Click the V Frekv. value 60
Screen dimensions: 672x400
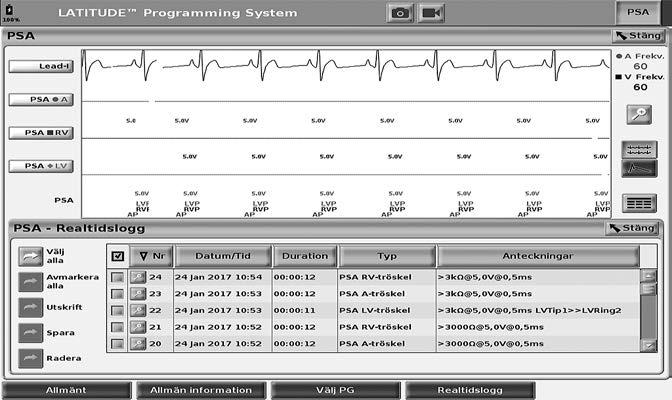tap(640, 87)
